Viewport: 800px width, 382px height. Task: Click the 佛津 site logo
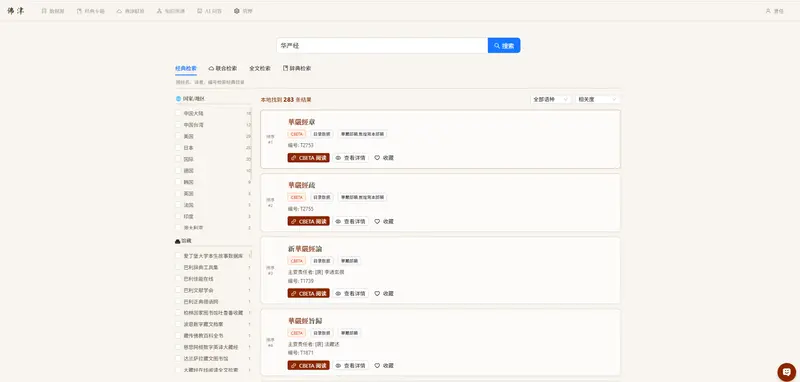click(x=16, y=11)
